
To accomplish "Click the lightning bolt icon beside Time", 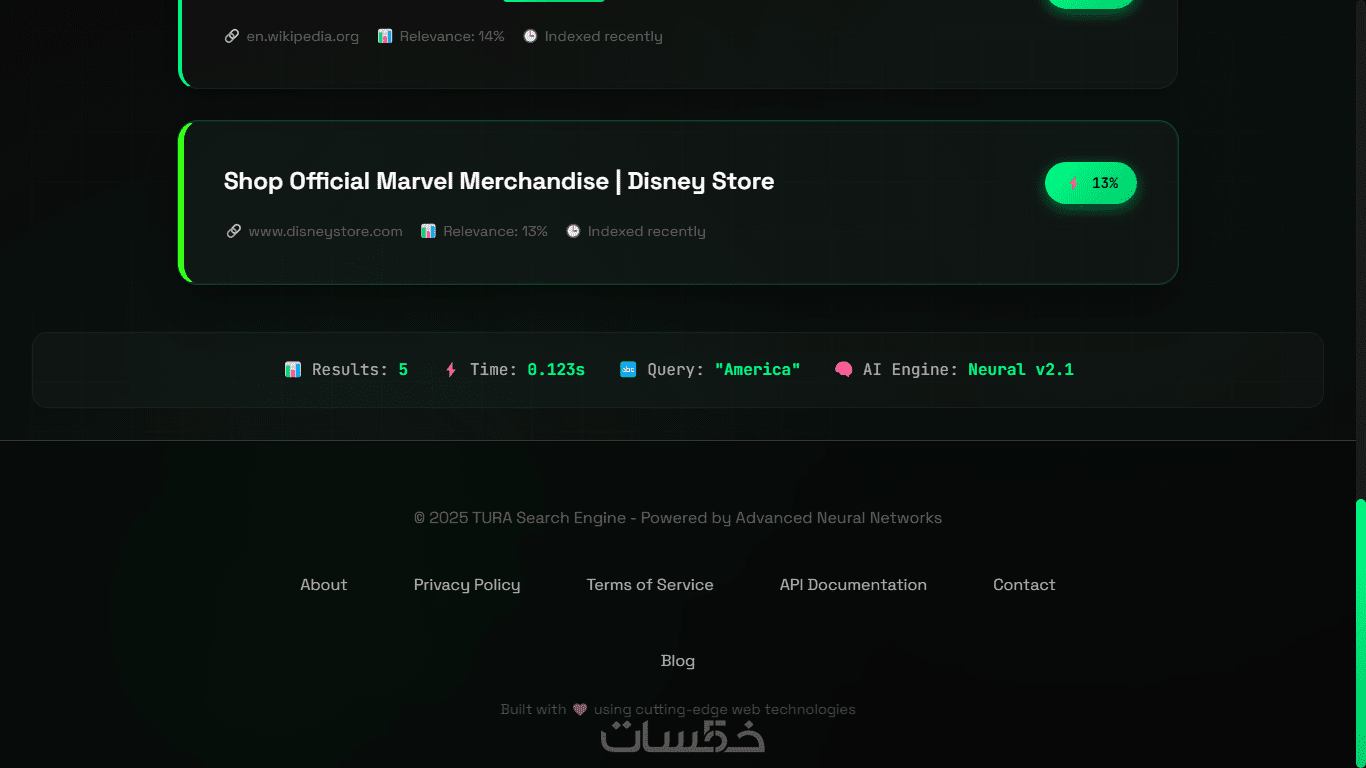I will point(451,369).
